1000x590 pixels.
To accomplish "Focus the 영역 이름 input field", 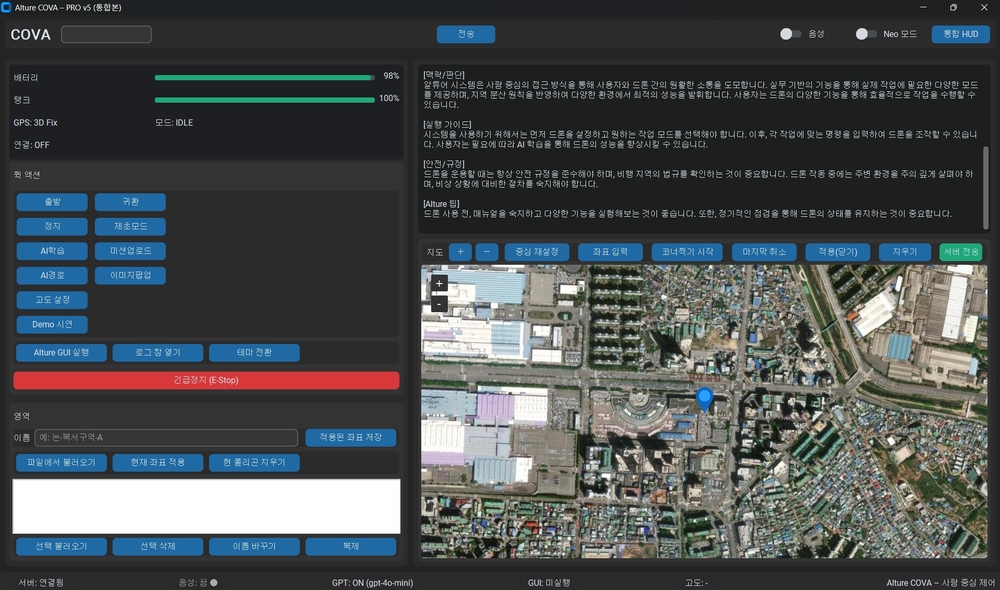I will coord(166,437).
